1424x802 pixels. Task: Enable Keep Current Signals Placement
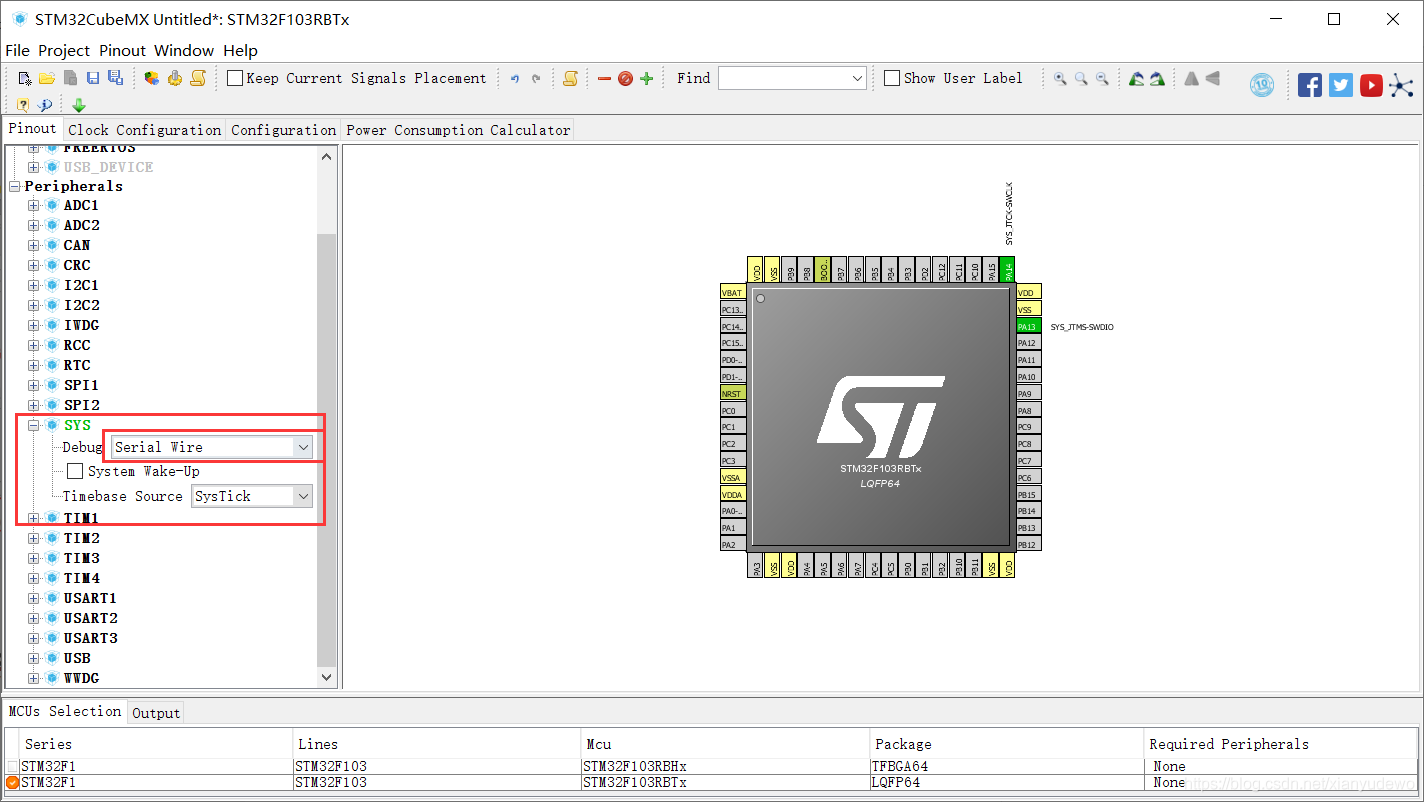(x=234, y=77)
